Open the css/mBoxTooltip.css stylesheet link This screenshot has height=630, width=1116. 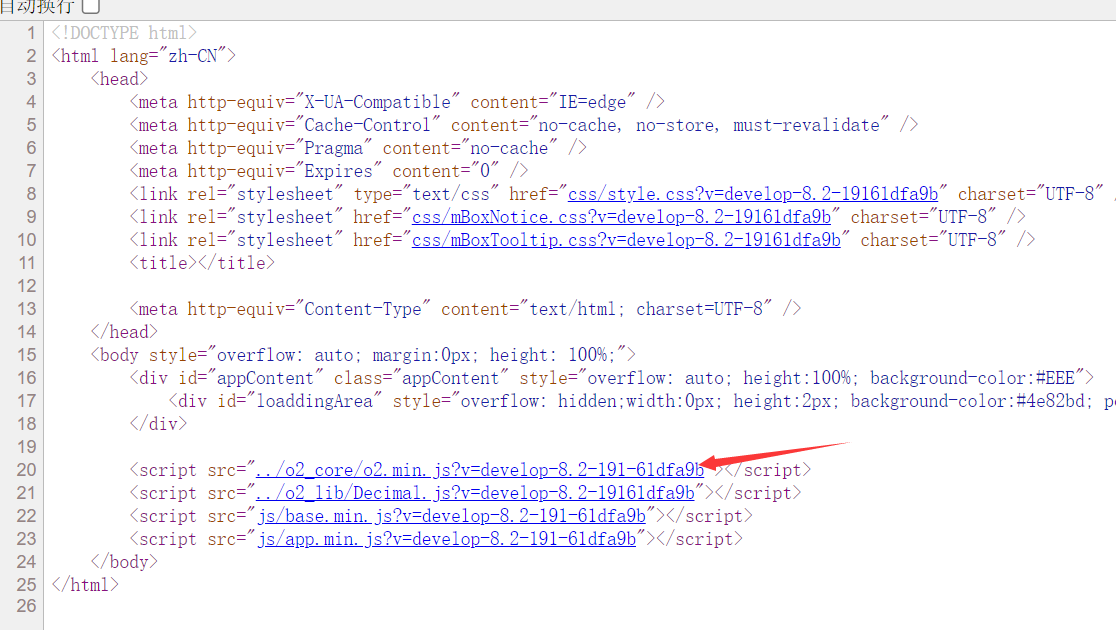click(626, 240)
